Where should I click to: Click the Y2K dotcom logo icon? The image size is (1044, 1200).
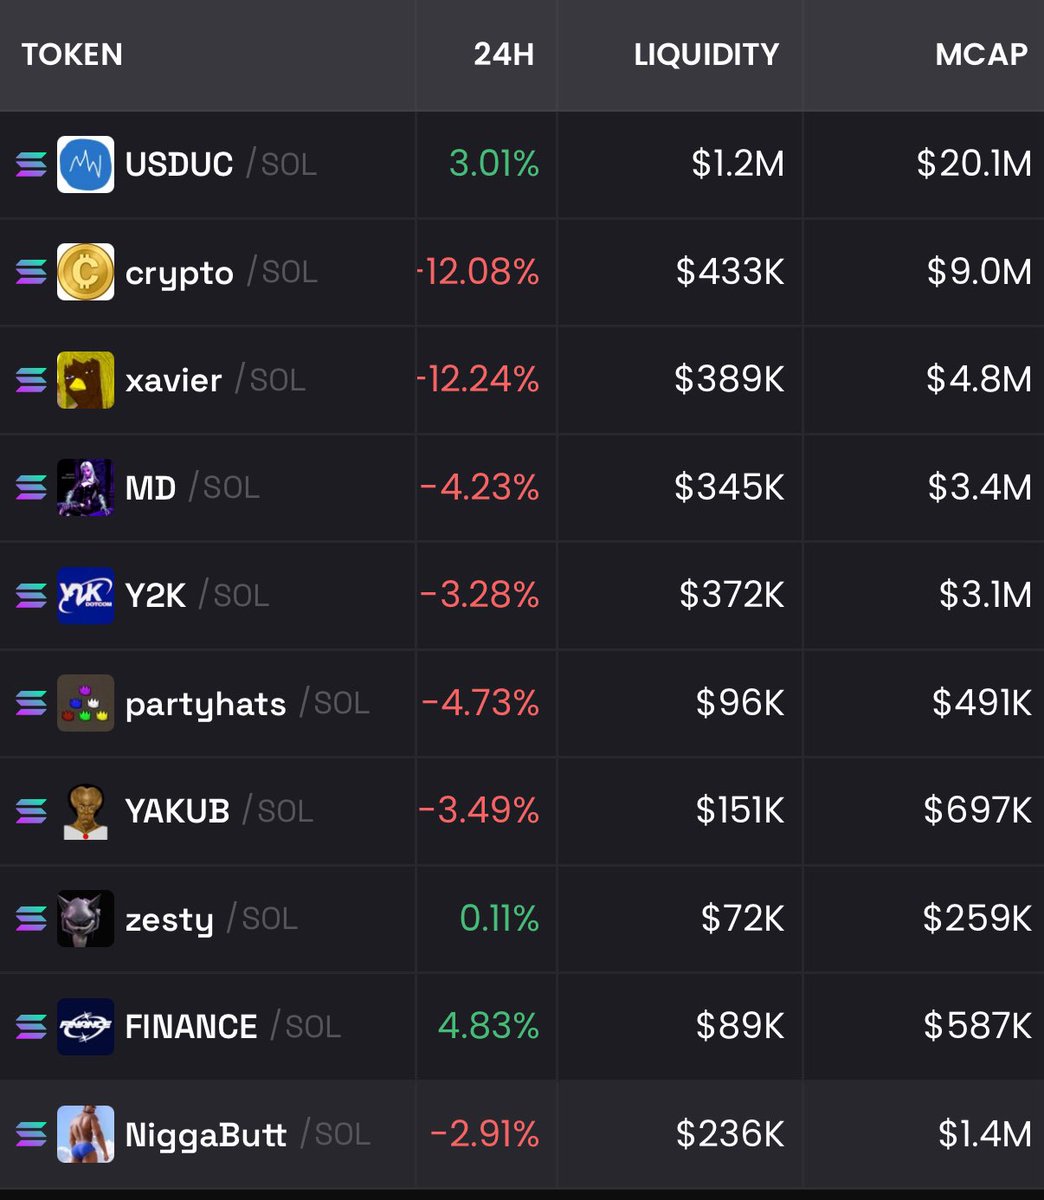[x=85, y=596]
